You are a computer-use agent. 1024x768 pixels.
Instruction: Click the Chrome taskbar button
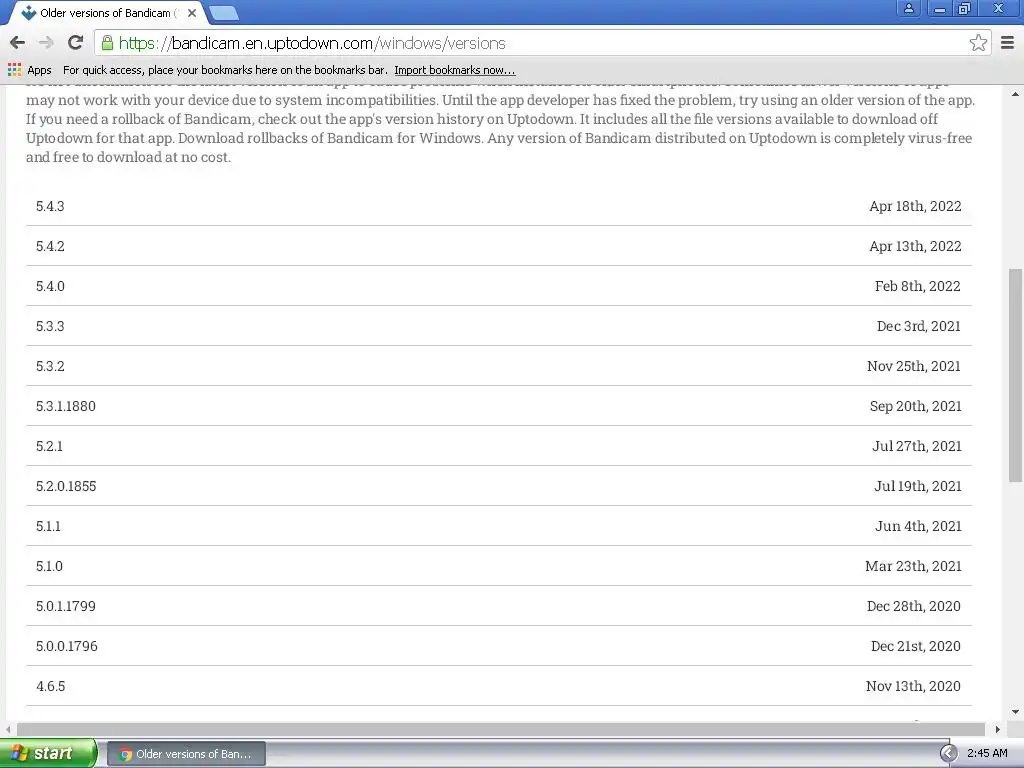[x=186, y=754]
